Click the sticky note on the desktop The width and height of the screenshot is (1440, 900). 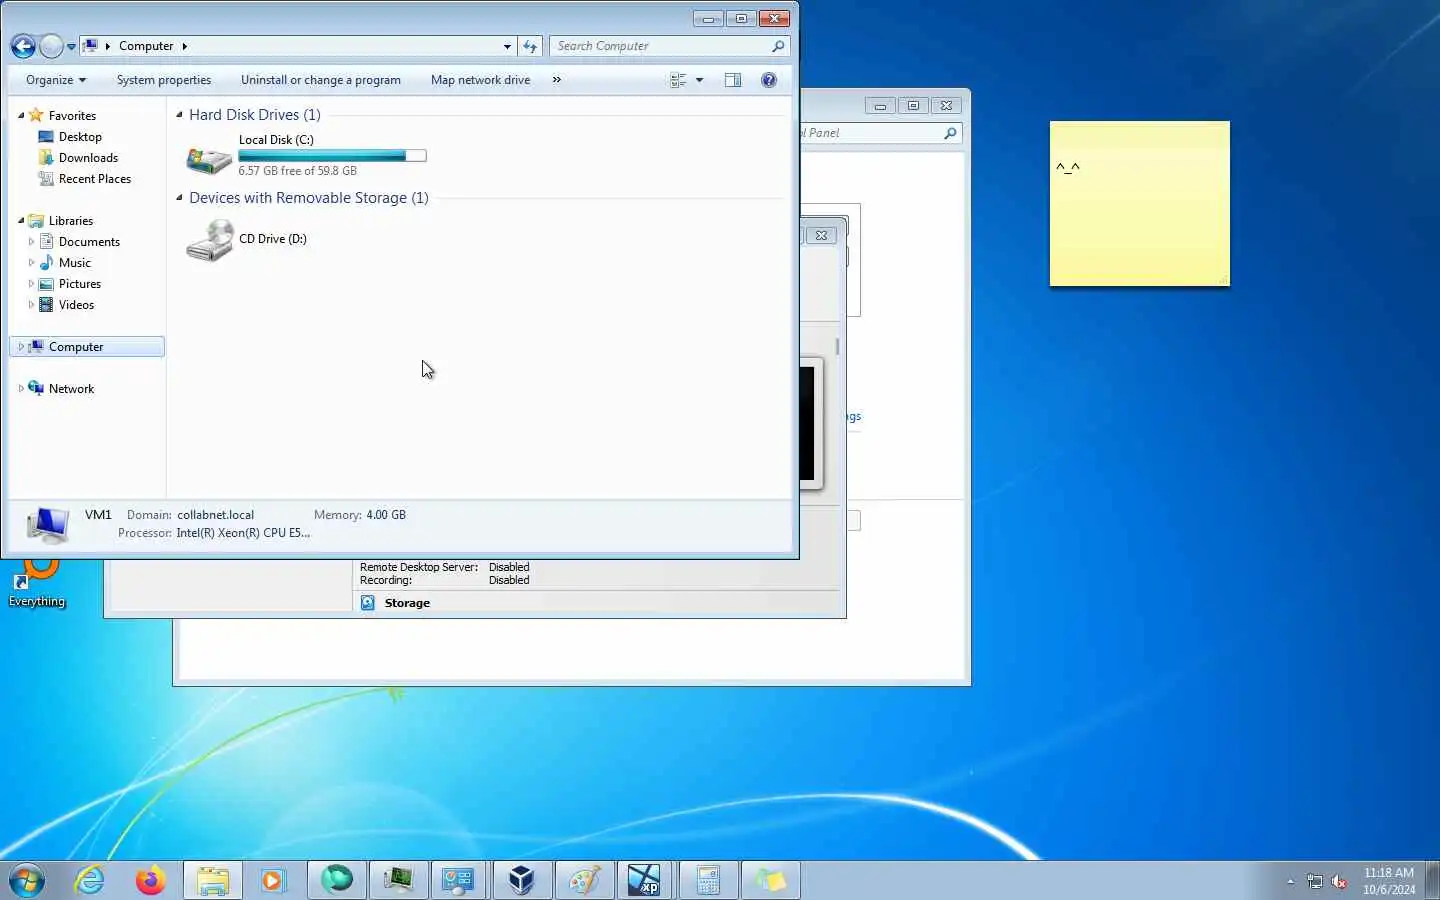(1139, 204)
